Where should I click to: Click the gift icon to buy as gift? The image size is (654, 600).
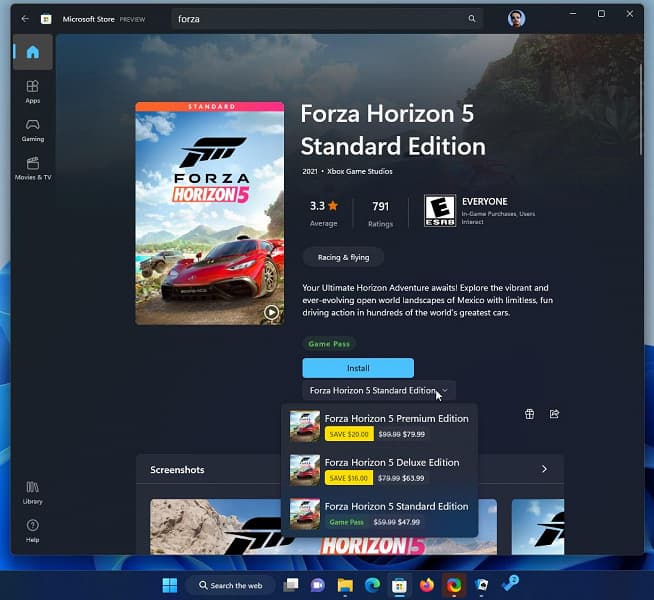(x=529, y=414)
